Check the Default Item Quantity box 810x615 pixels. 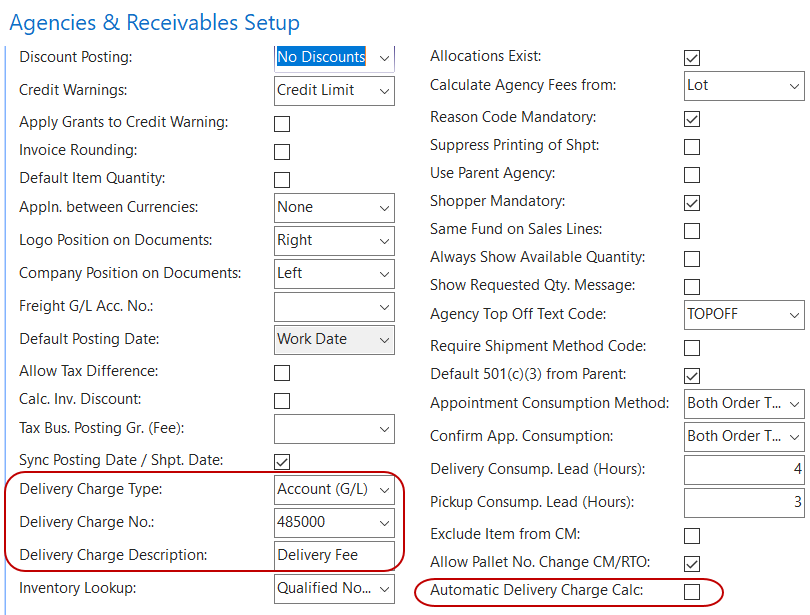tap(282, 180)
